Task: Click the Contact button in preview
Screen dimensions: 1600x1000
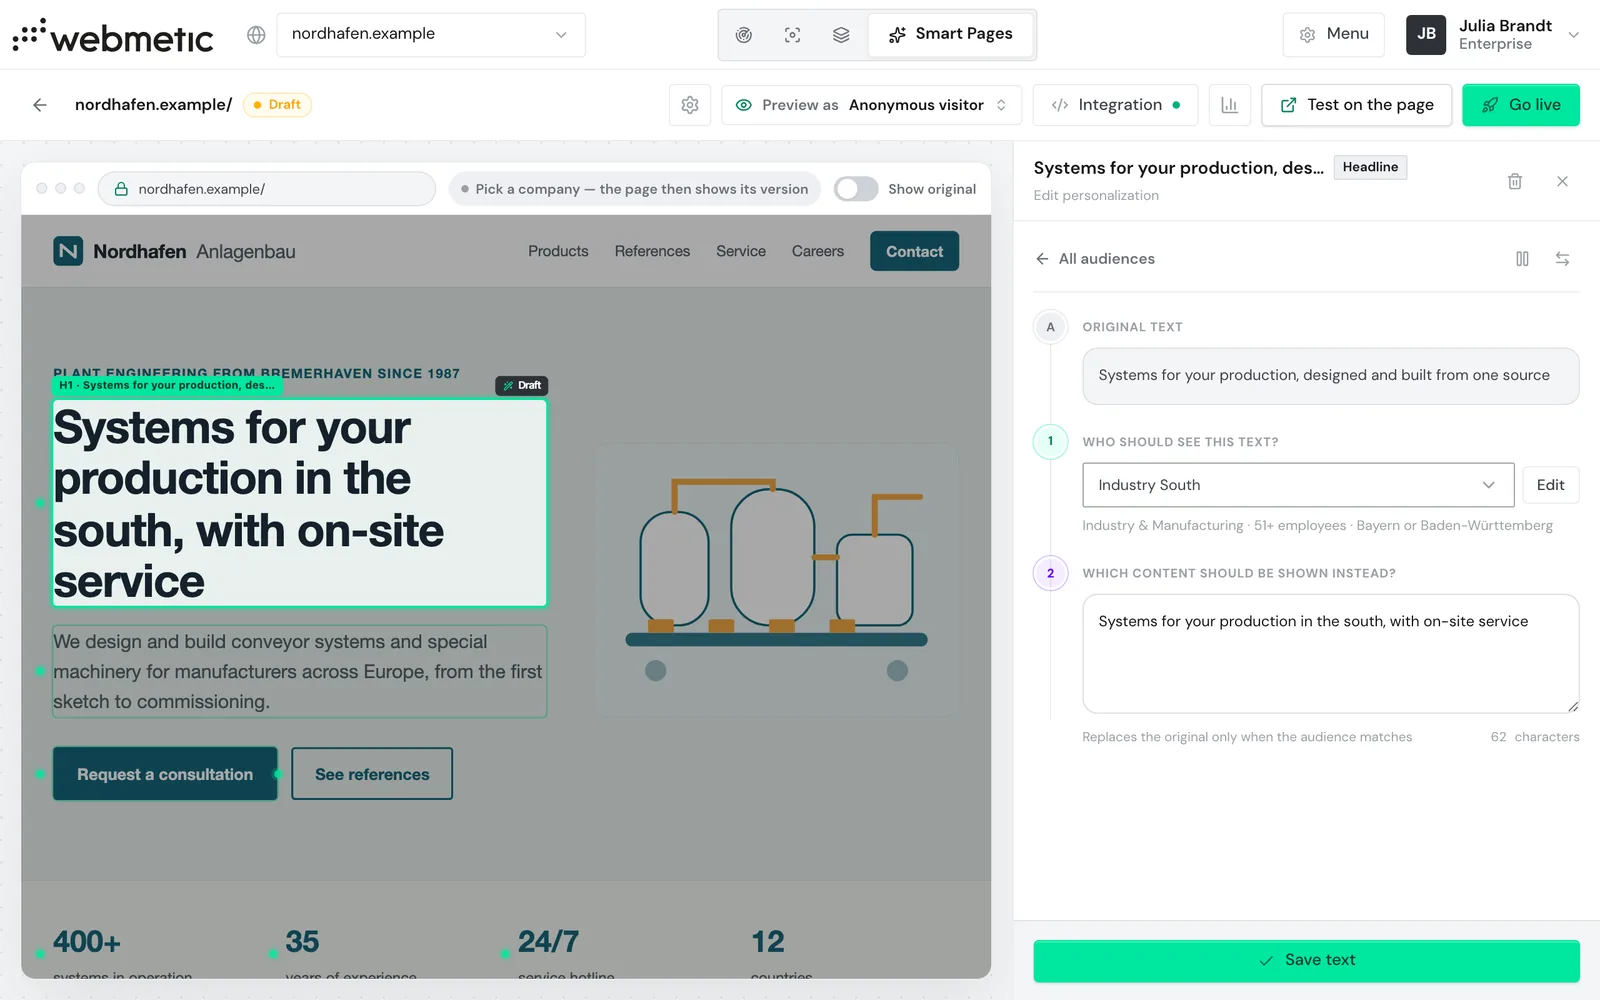Action: tap(914, 252)
